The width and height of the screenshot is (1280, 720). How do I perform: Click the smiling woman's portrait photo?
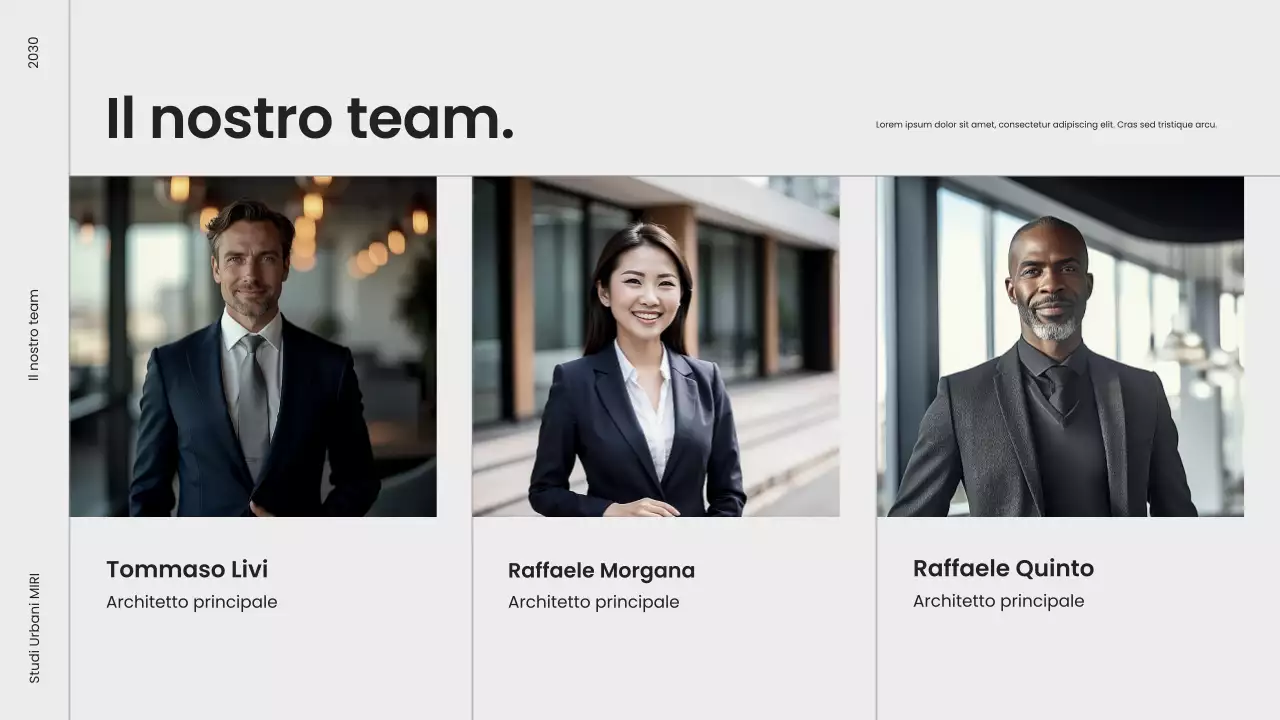(x=656, y=347)
